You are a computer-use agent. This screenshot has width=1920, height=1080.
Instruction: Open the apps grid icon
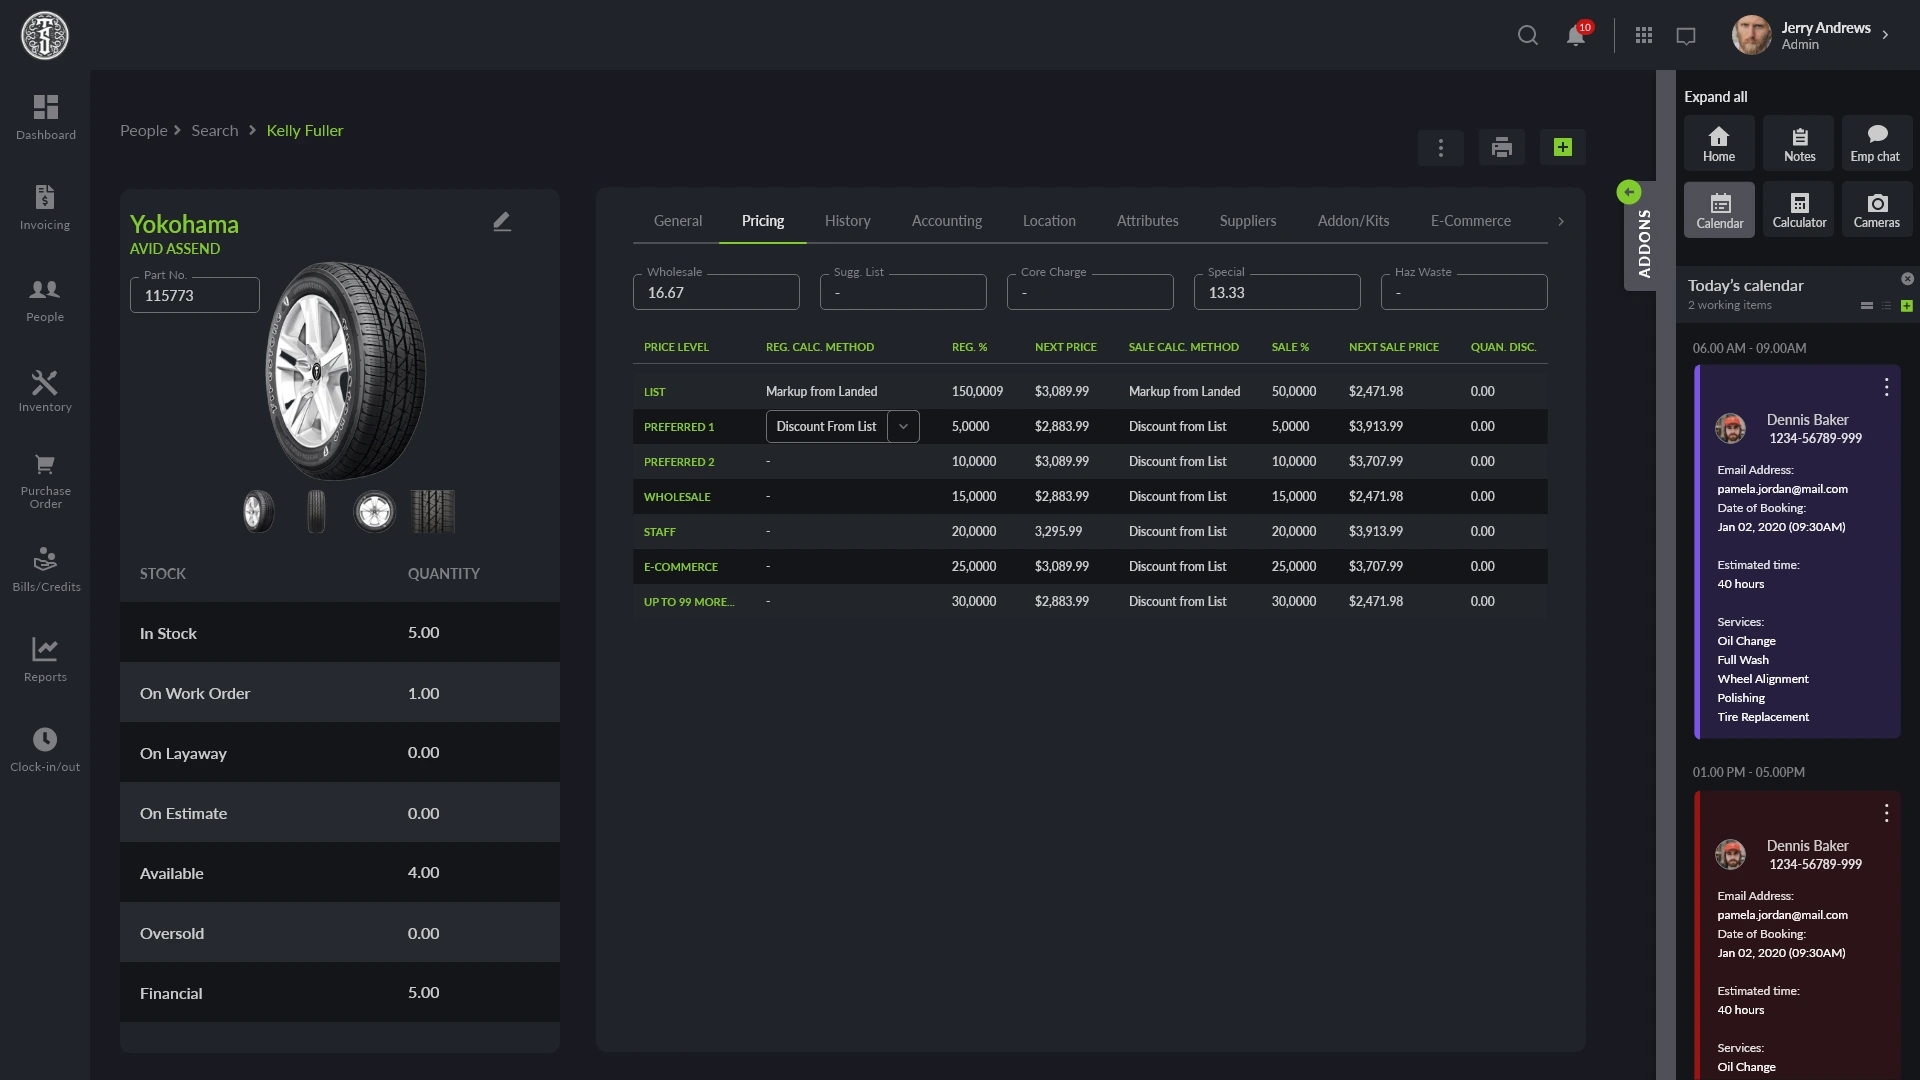tap(1643, 36)
